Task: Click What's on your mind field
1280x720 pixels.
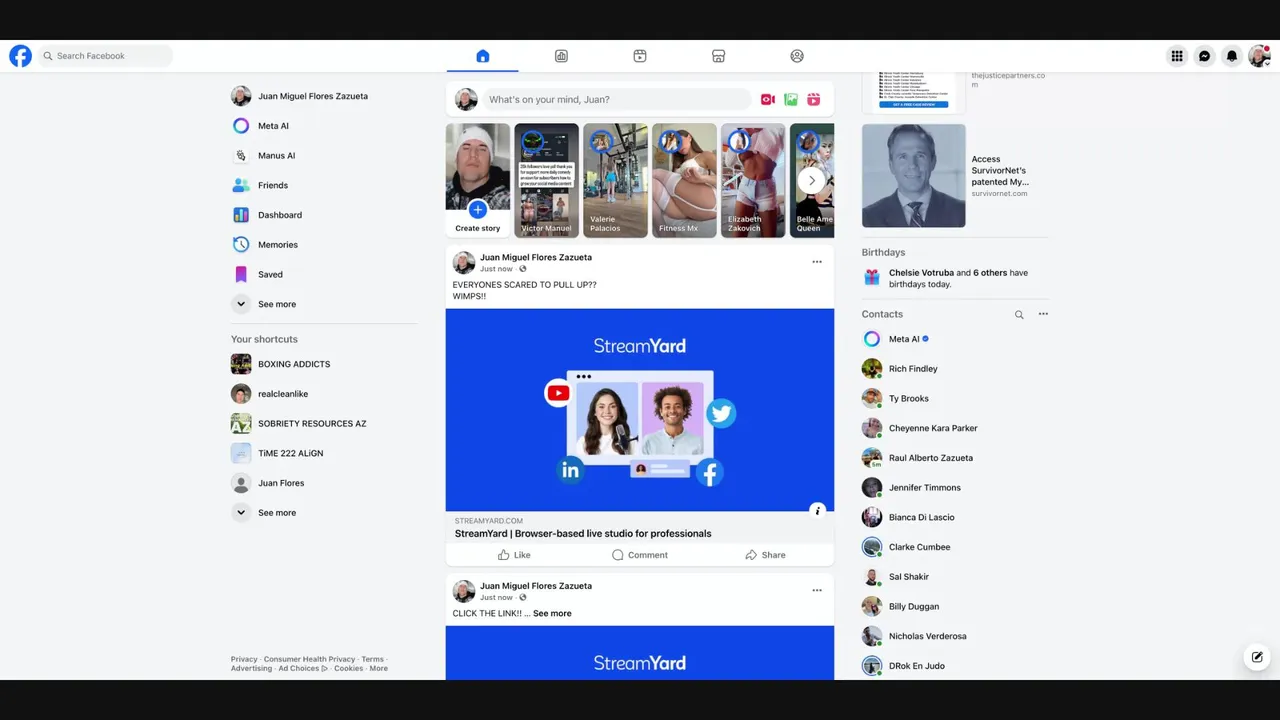Action: point(617,99)
